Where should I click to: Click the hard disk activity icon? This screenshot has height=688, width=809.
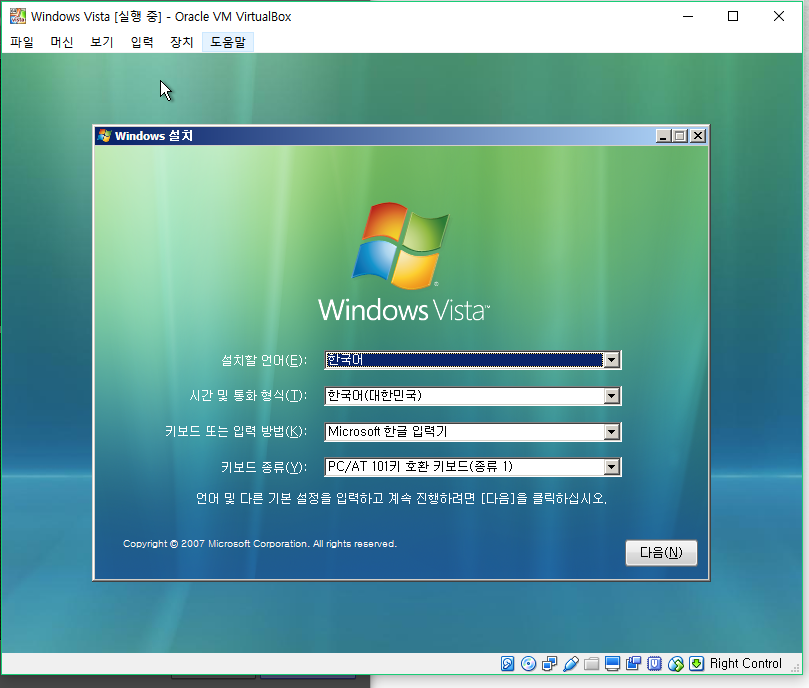[507, 664]
